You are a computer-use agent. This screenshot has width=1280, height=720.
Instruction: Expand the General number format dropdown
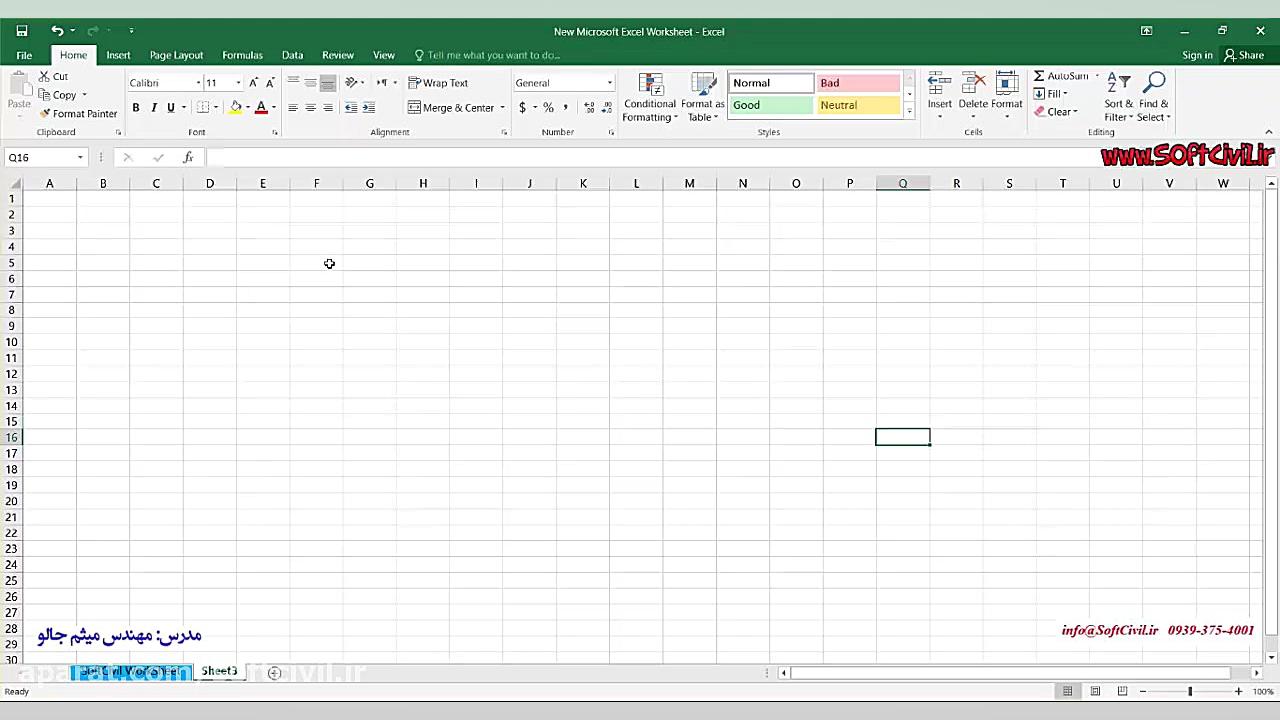(x=609, y=83)
